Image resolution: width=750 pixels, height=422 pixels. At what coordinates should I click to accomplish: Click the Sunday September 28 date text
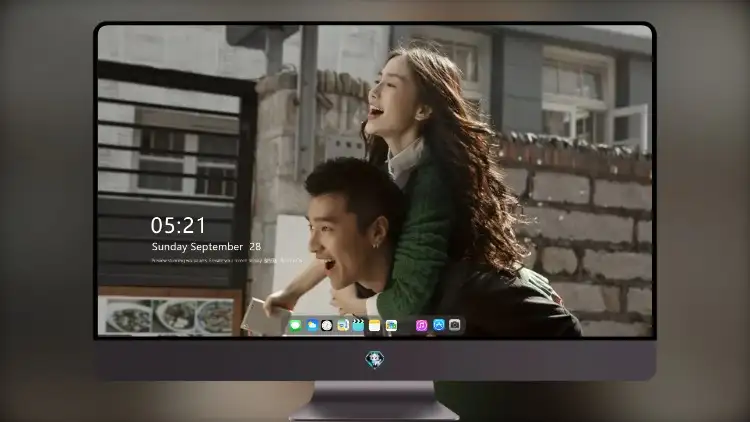click(x=206, y=247)
